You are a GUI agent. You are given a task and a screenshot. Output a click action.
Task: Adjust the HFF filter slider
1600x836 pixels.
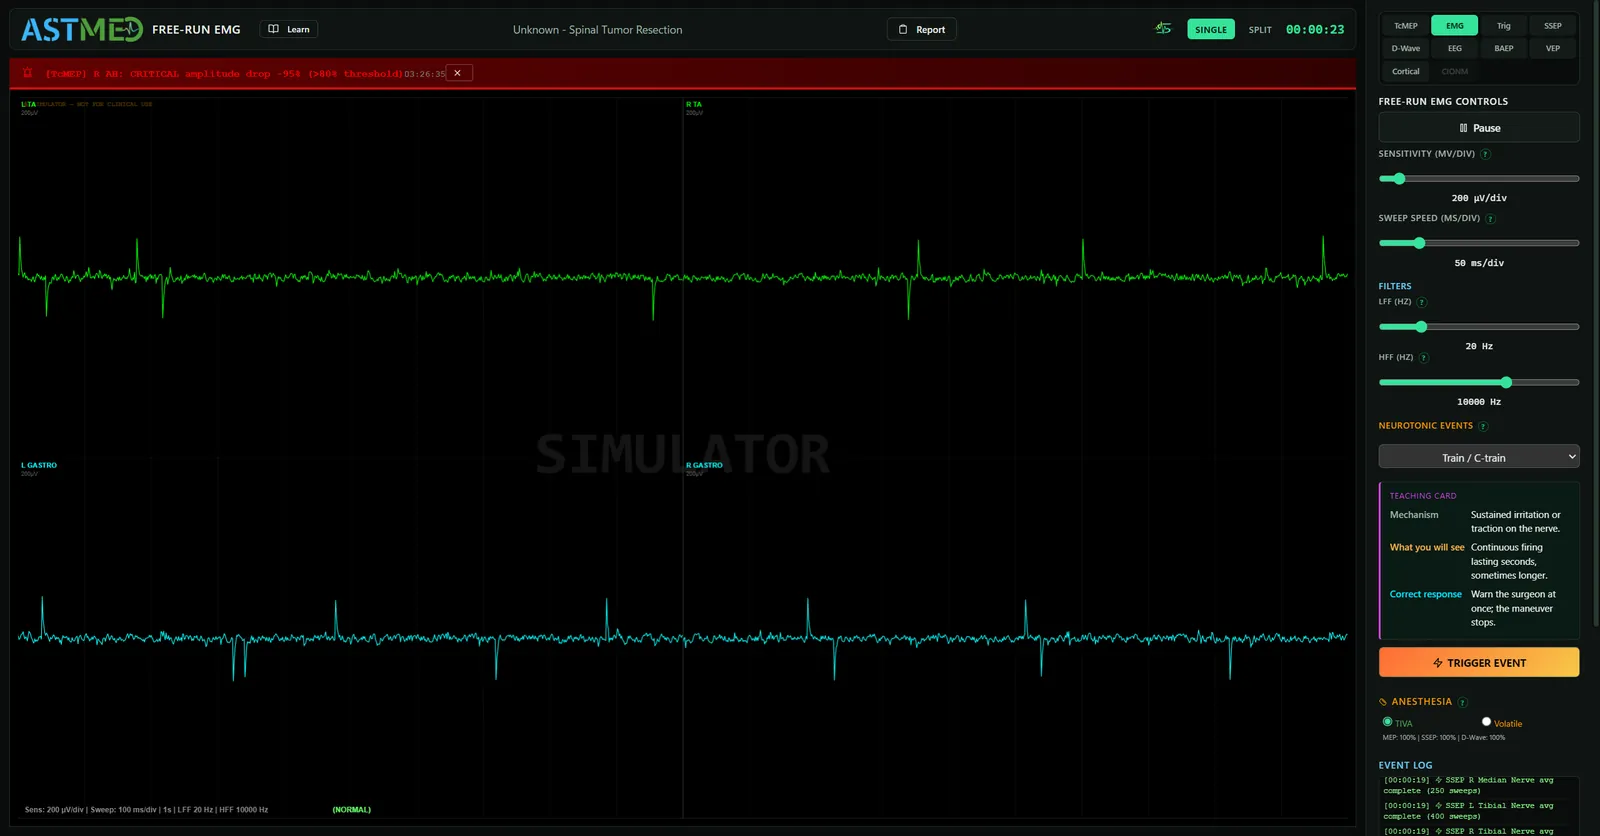tap(1479, 382)
